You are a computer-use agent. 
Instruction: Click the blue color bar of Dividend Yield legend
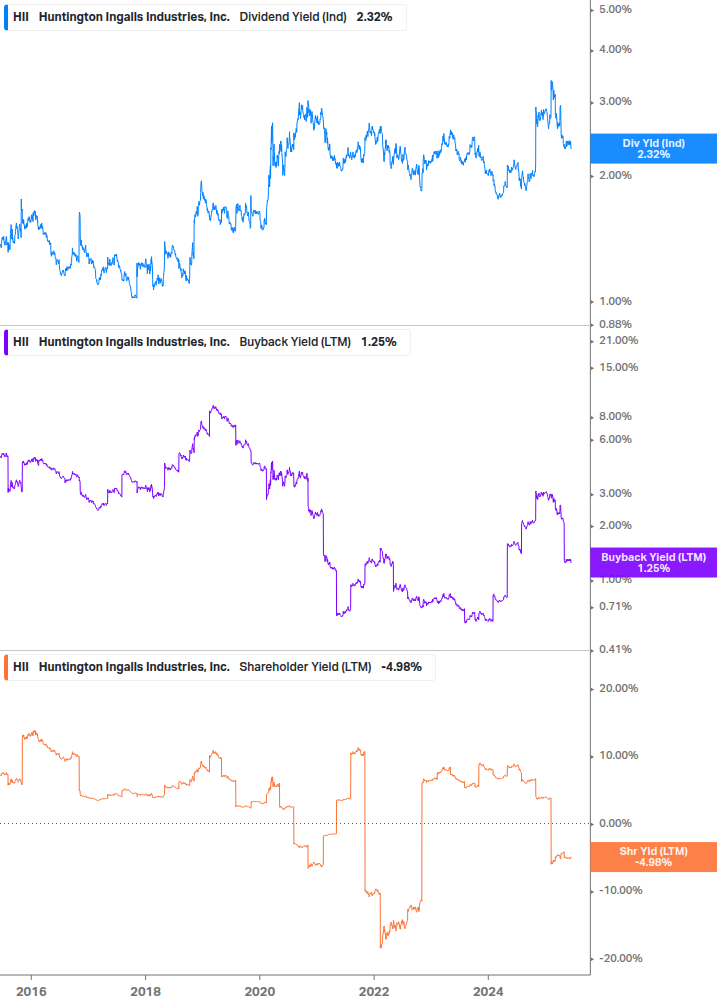tap(6, 17)
